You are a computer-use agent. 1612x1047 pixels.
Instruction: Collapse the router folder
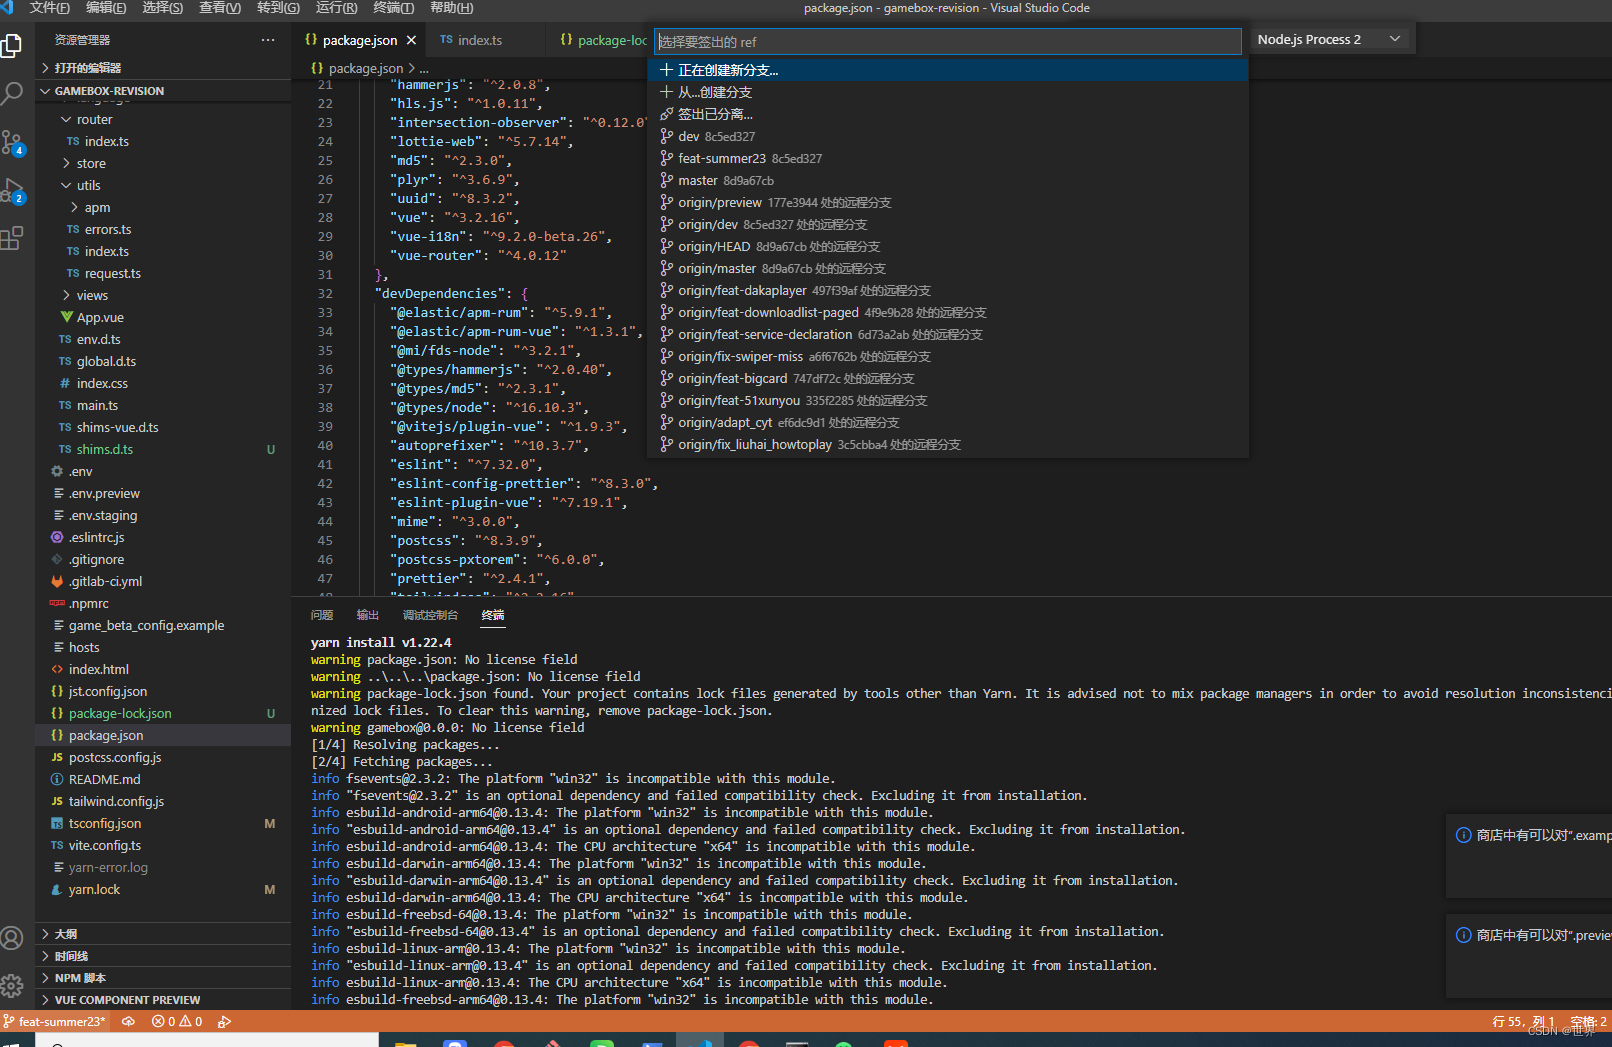click(94, 119)
